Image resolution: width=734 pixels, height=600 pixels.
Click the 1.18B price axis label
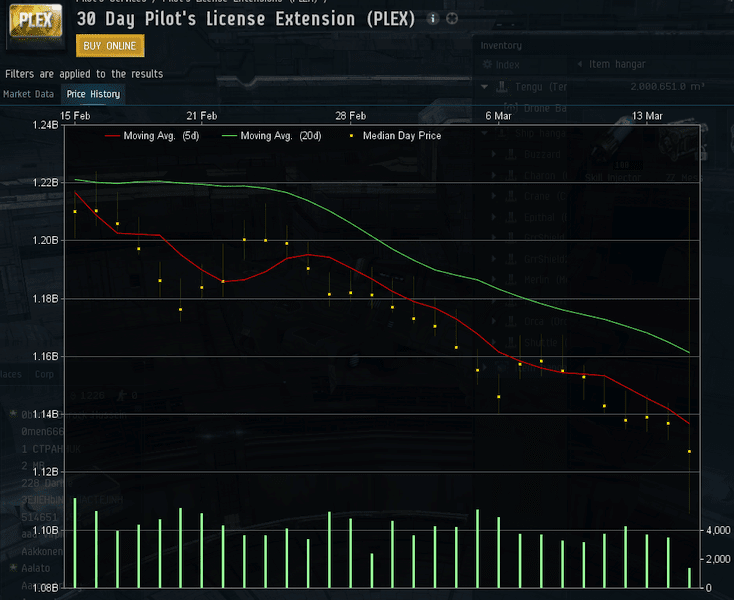[45, 298]
